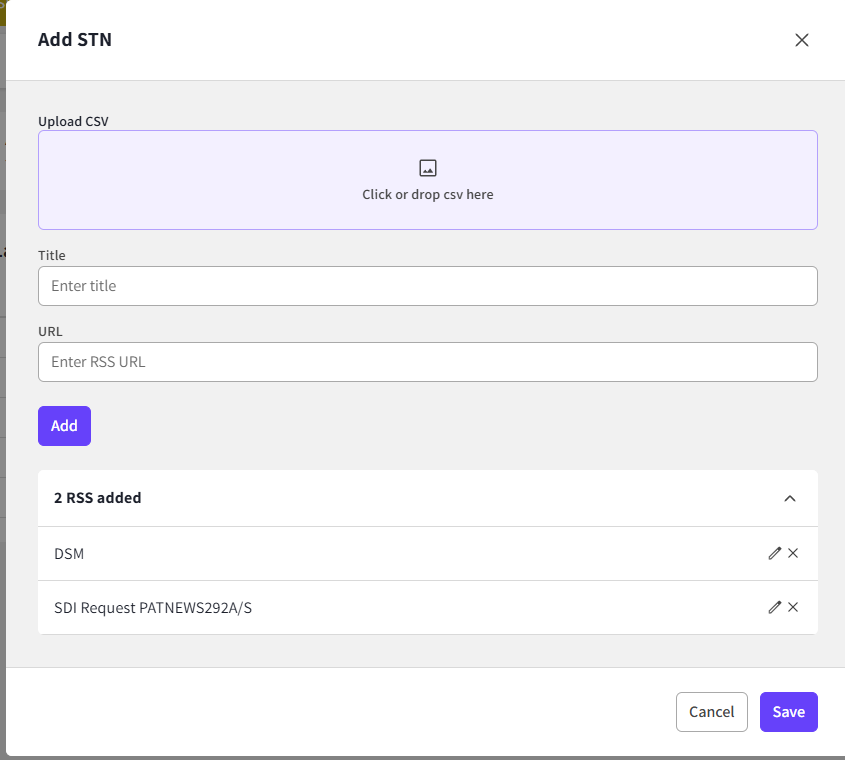Save the STN feeds
The width and height of the screenshot is (845, 760).
[788, 712]
